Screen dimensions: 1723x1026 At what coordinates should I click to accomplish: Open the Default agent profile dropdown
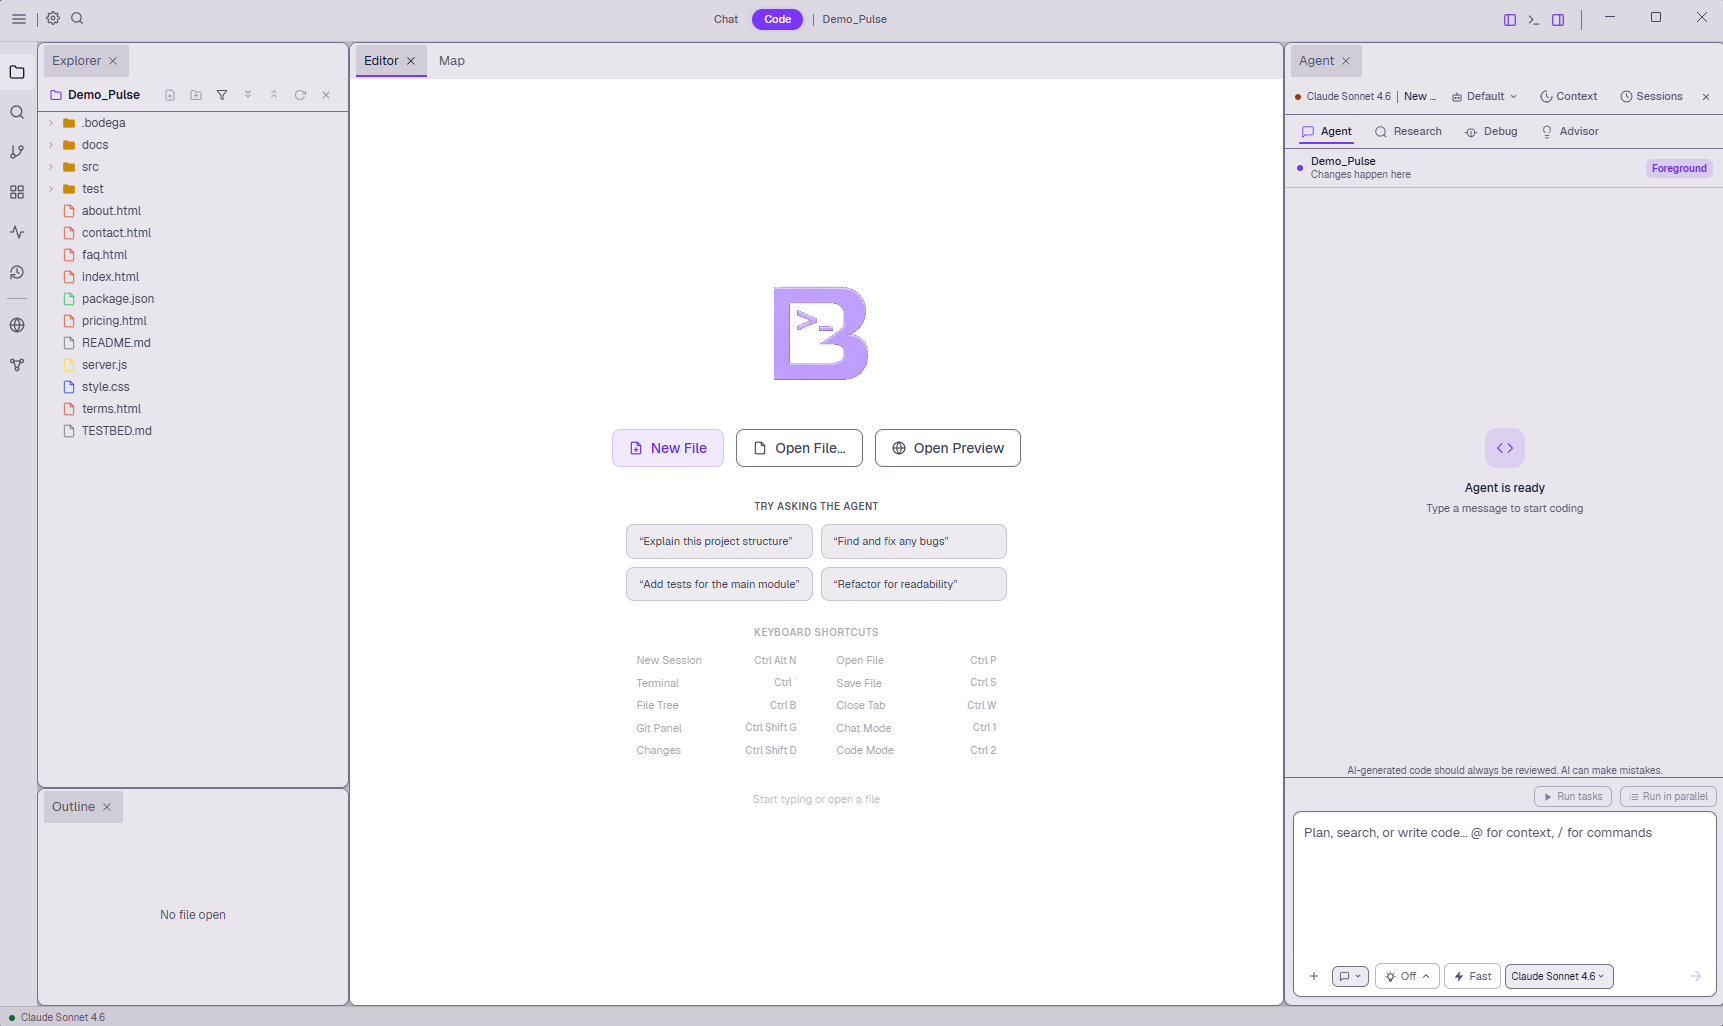pyautogui.click(x=1485, y=96)
